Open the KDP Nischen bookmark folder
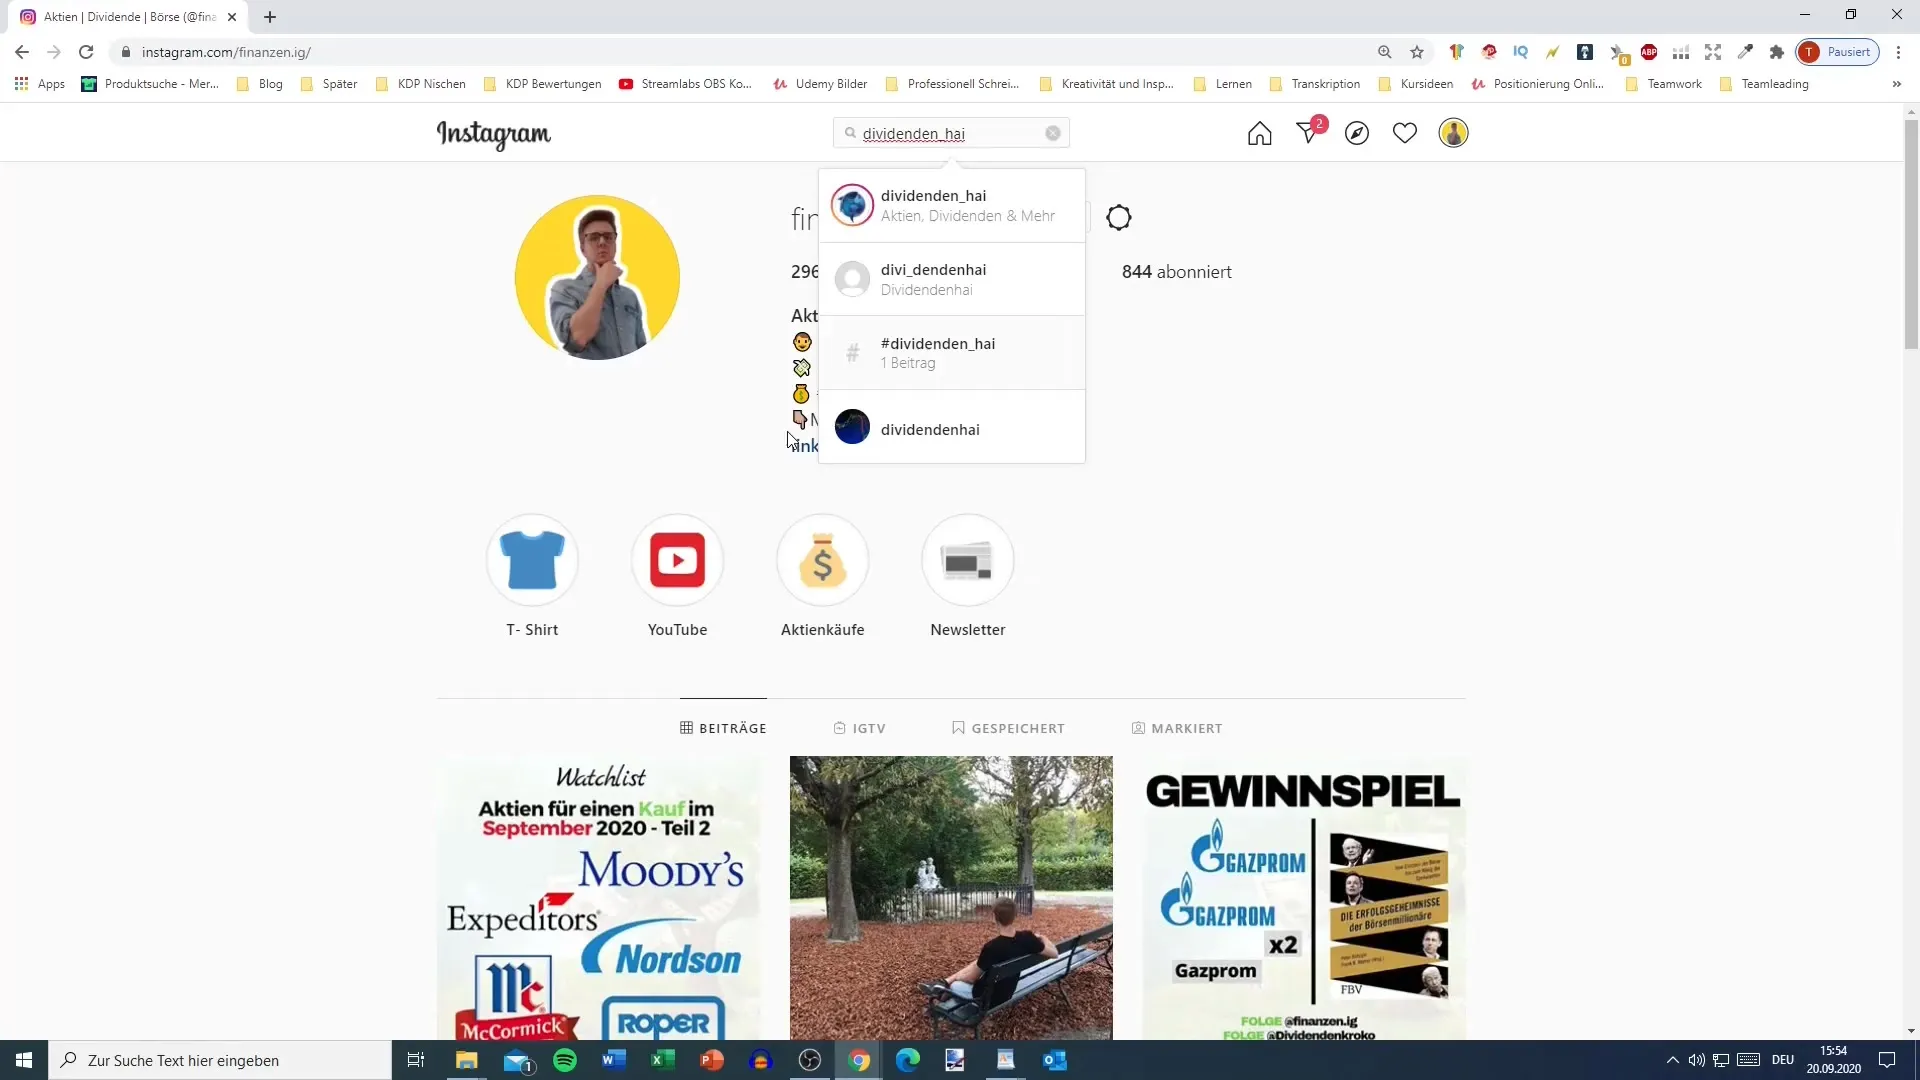Screen dimensions: 1920x1080 [421, 84]
